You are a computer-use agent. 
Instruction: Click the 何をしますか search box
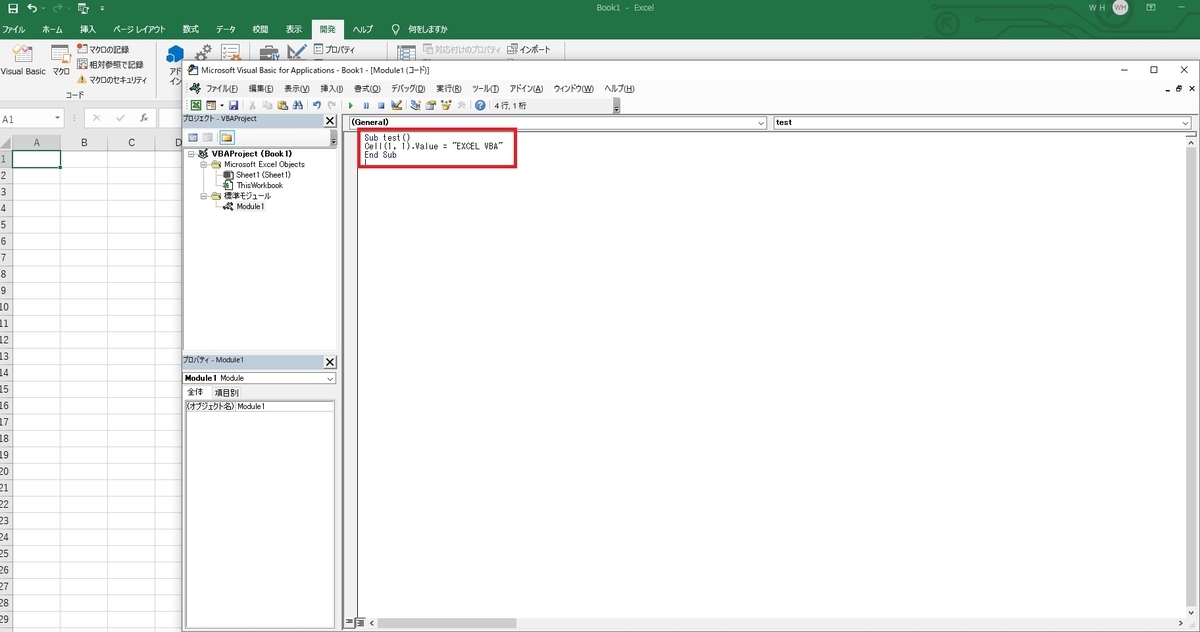(426, 30)
